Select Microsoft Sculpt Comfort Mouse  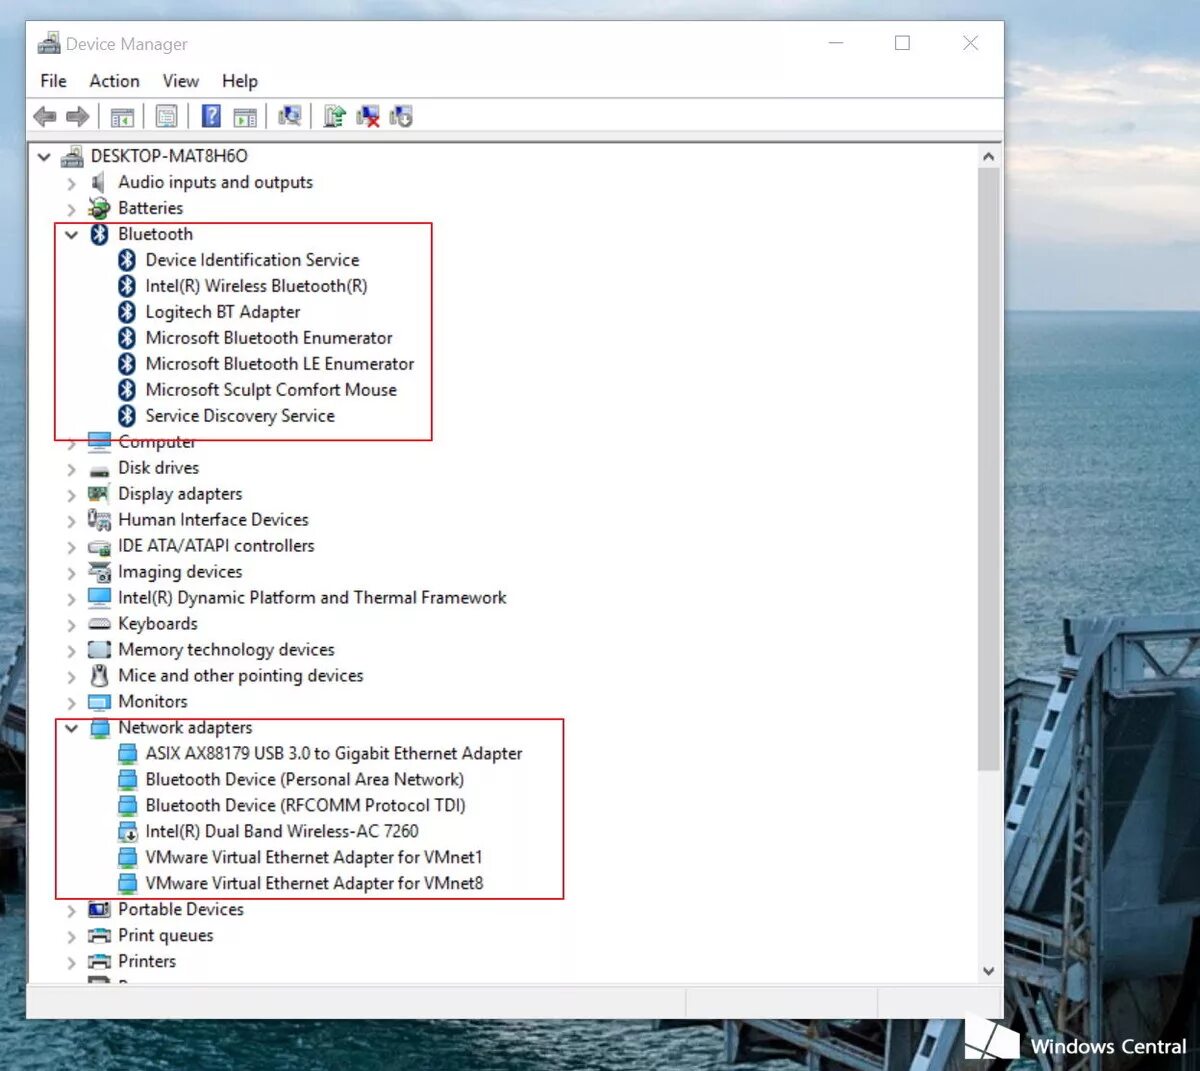pos(271,390)
